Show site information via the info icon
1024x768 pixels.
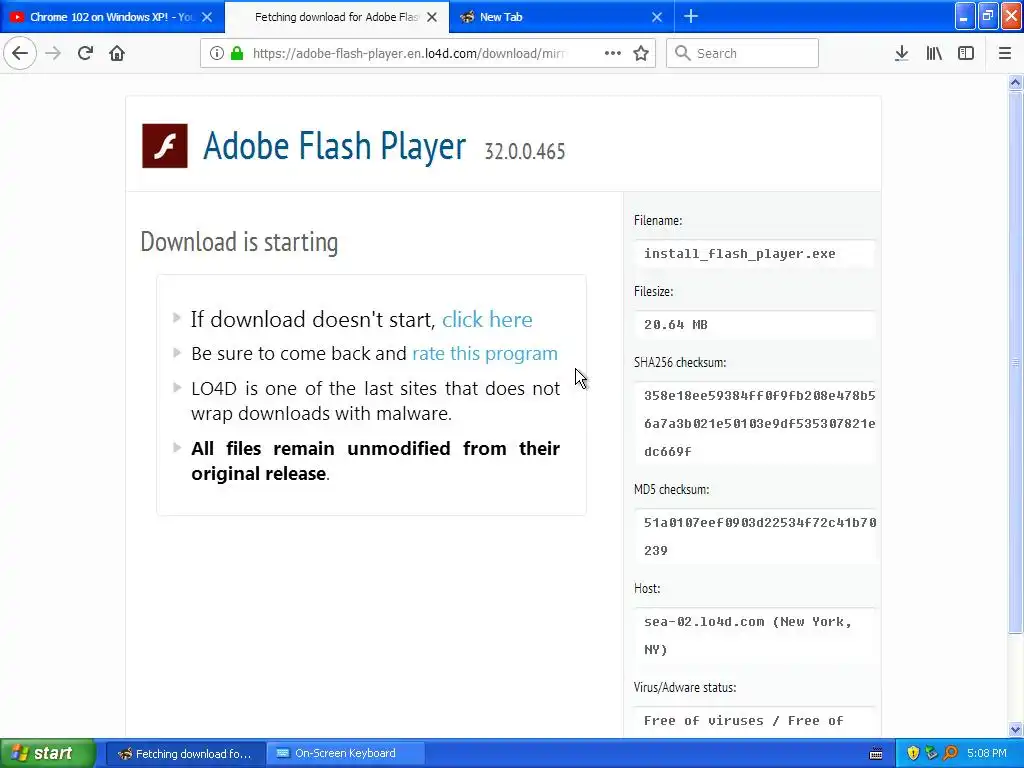point(217,53)
